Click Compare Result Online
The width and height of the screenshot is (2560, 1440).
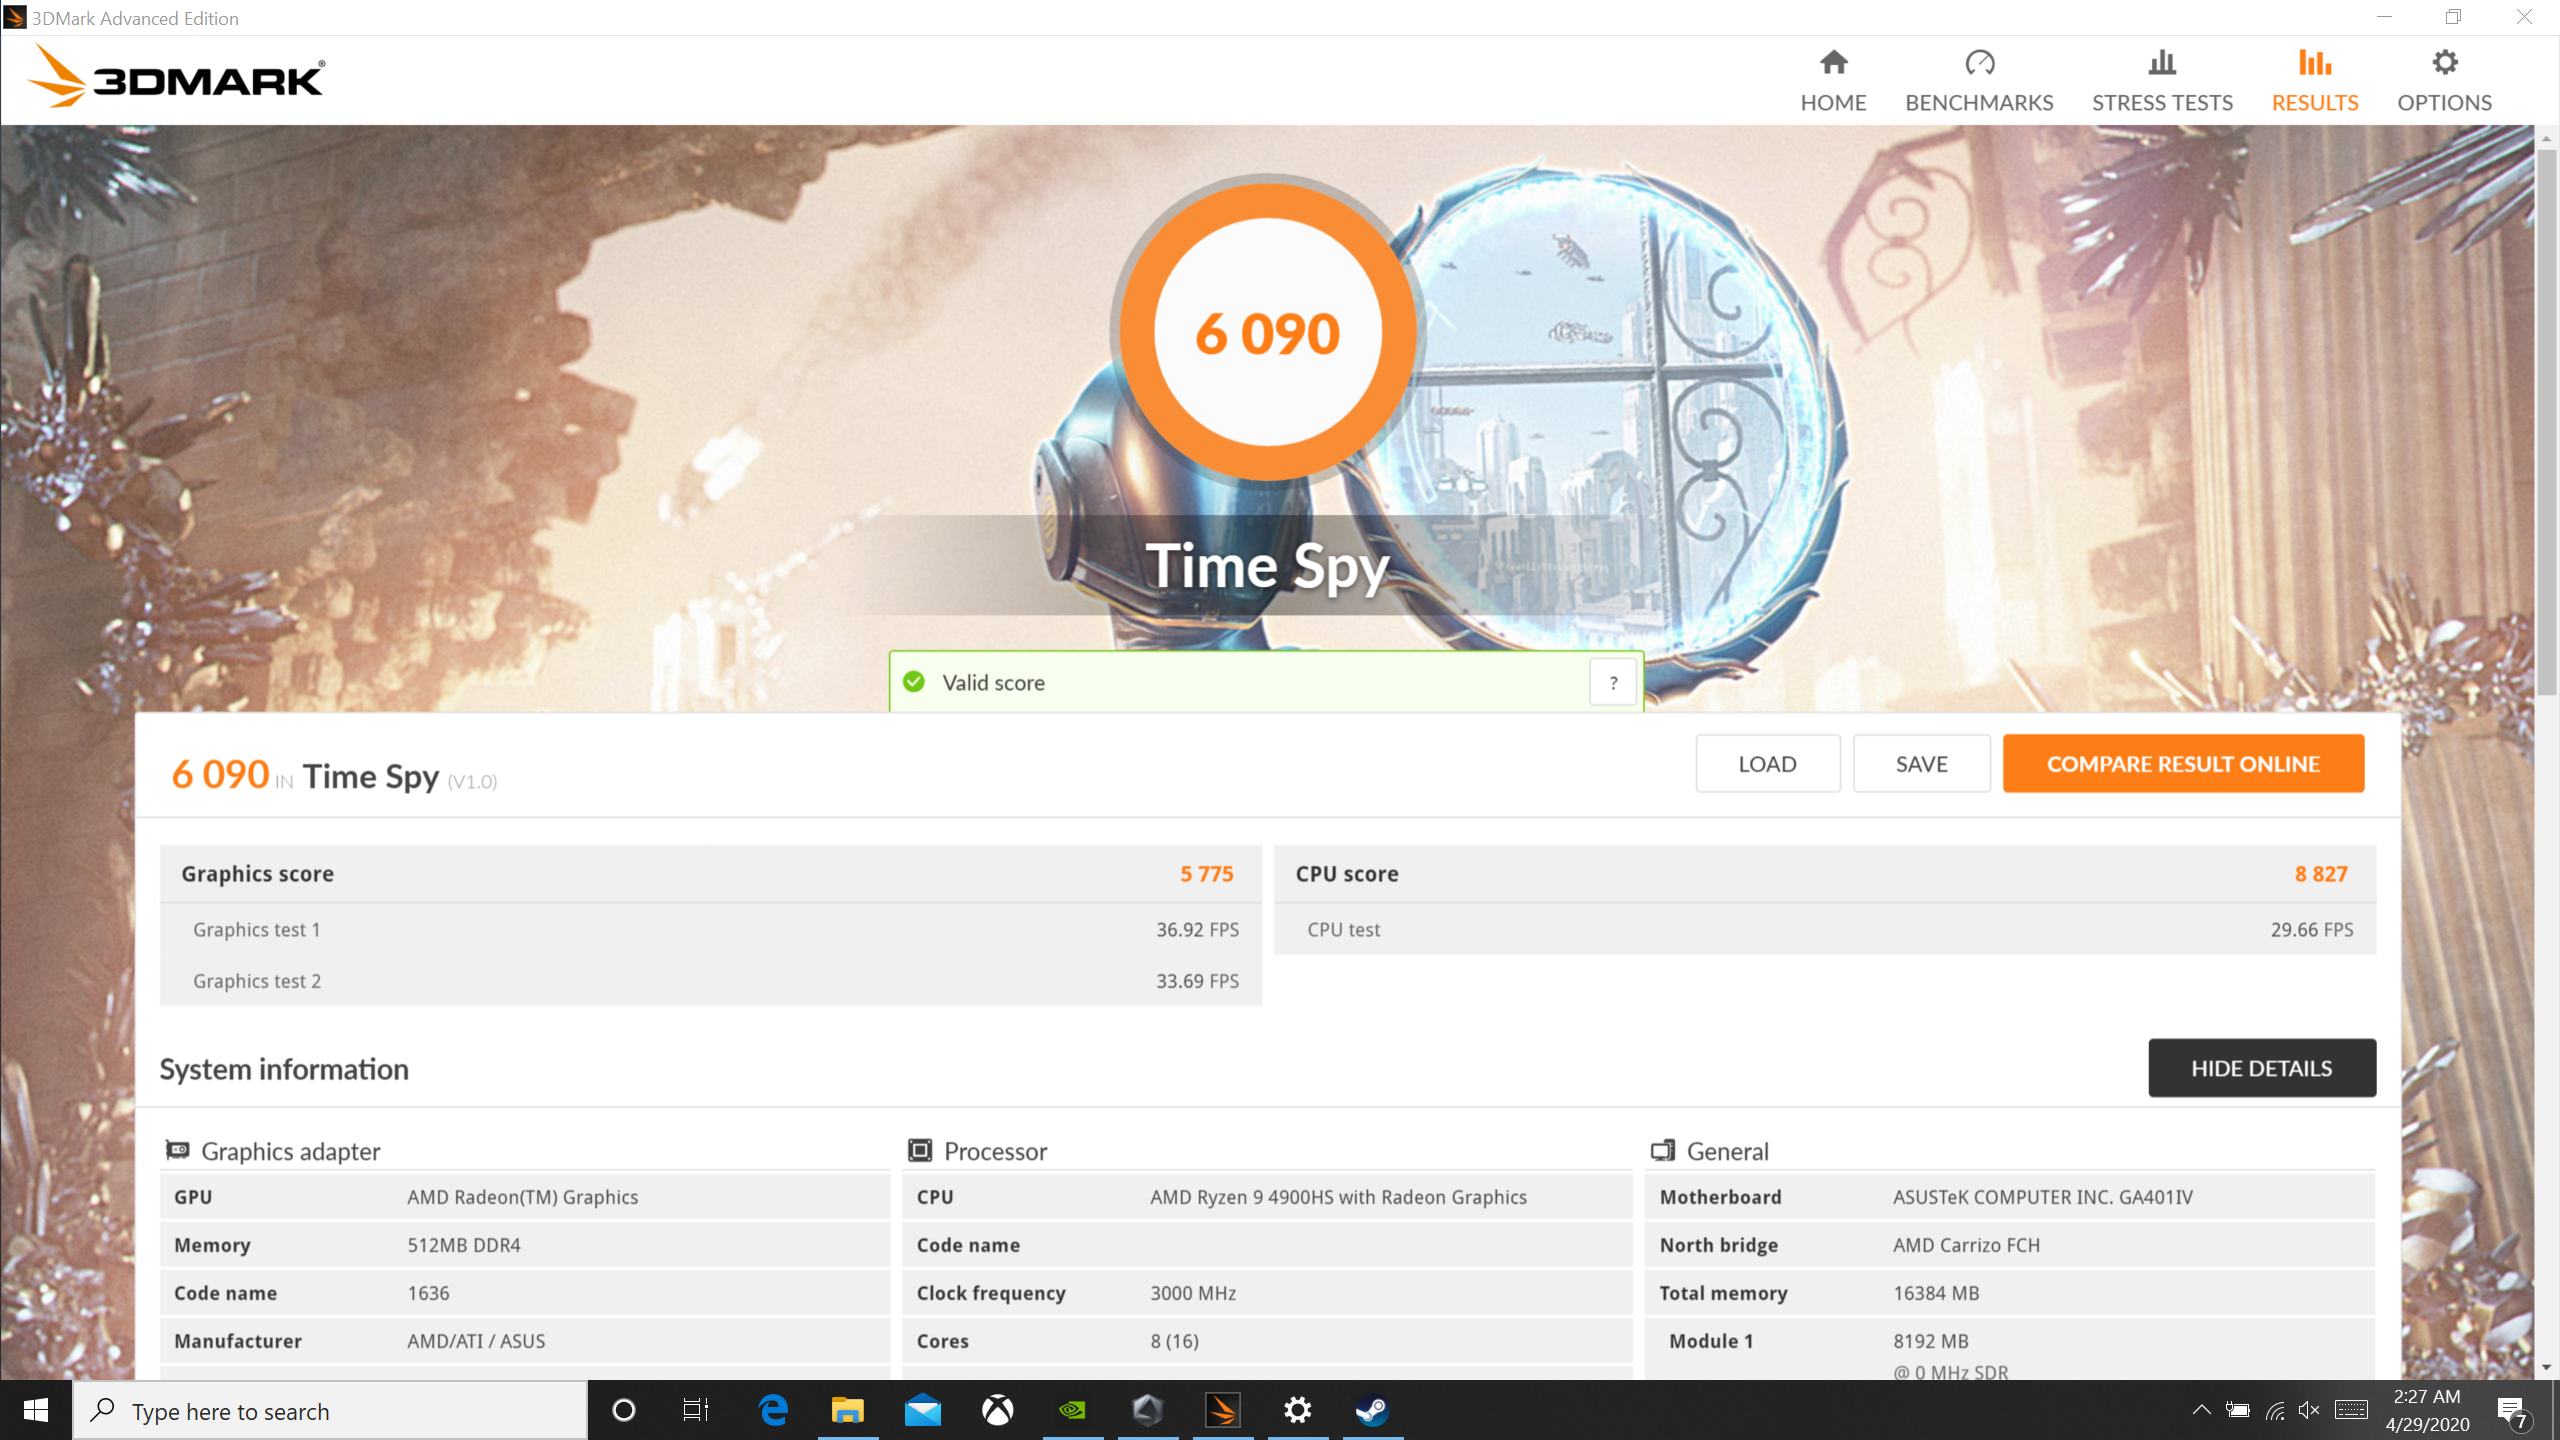pyautogui.click(x=2183, y=764)
